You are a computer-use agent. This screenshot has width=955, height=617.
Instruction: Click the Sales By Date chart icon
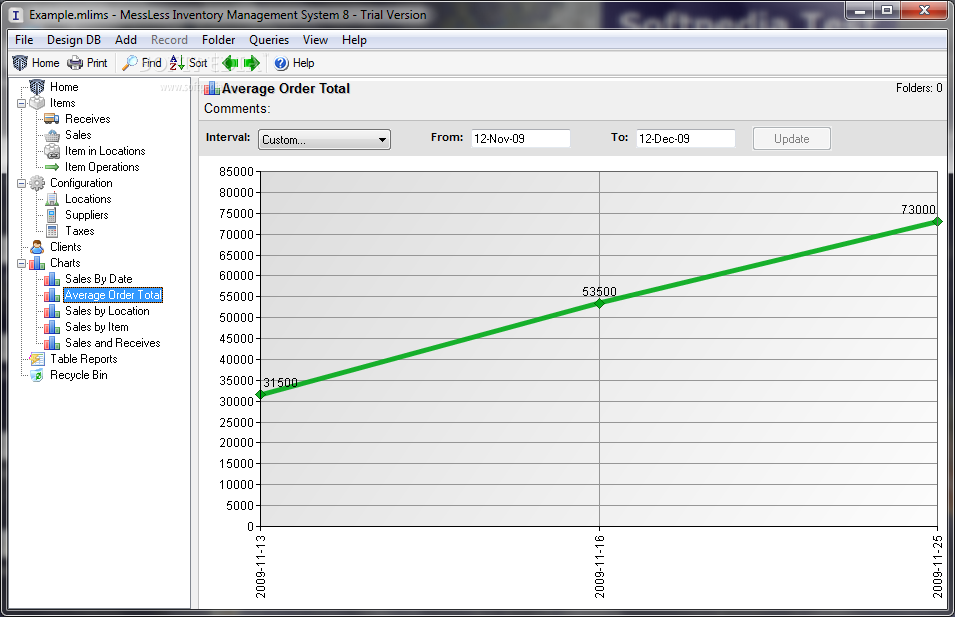click(x=52, y=279)
